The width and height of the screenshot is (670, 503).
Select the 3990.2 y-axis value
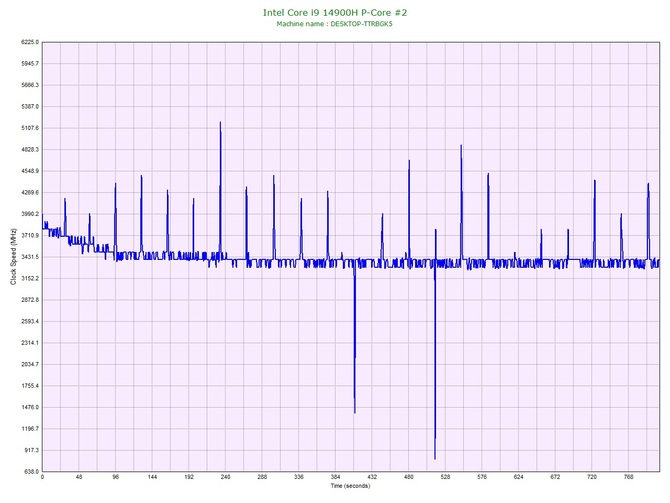(30, 214)
